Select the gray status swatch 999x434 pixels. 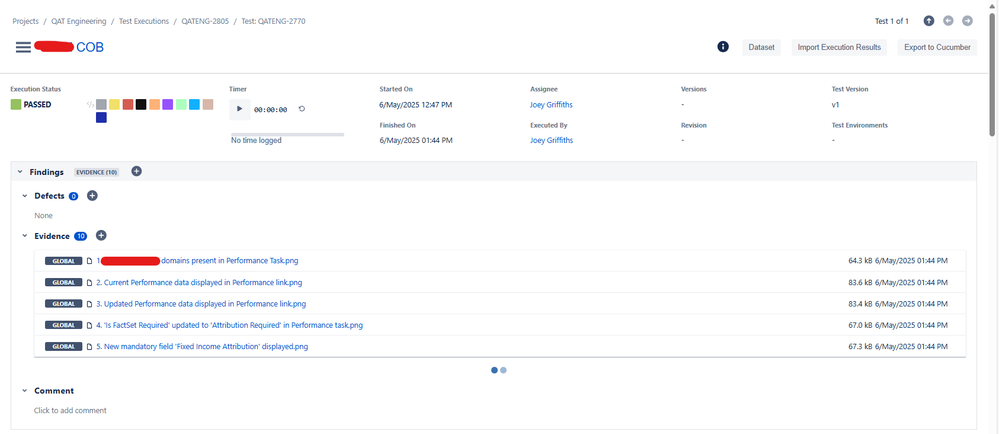101,104
